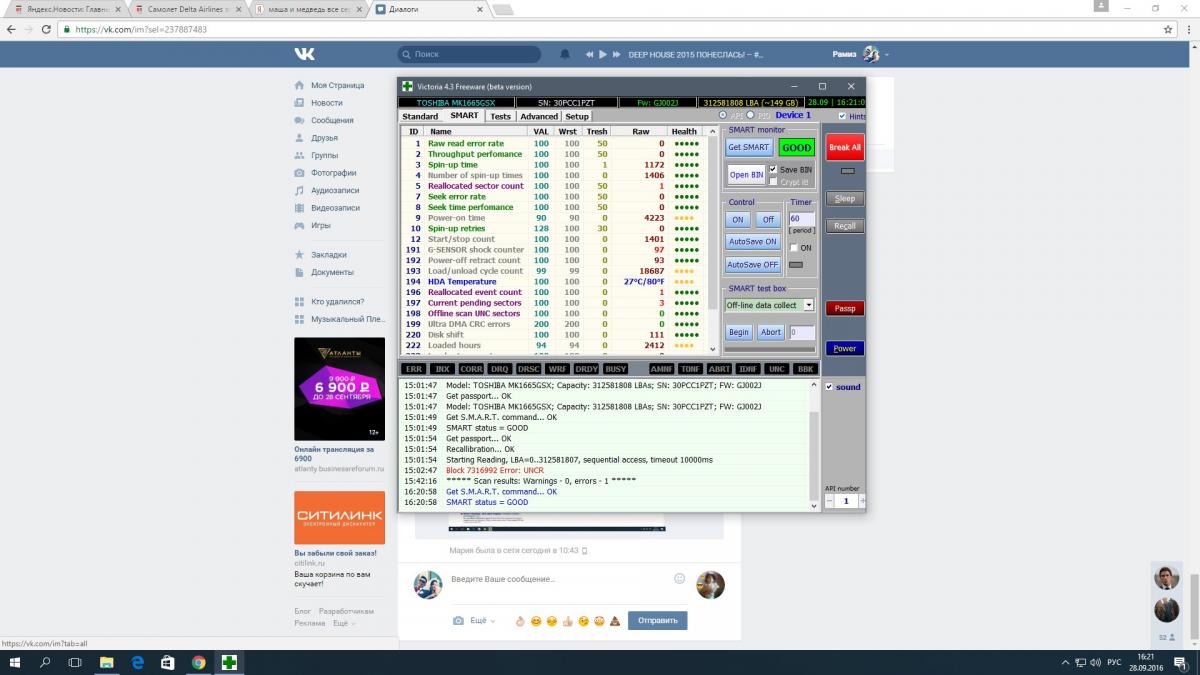Toggle the sound checkbox
This screenshot has height=675, width=1200.
[829, 387]
